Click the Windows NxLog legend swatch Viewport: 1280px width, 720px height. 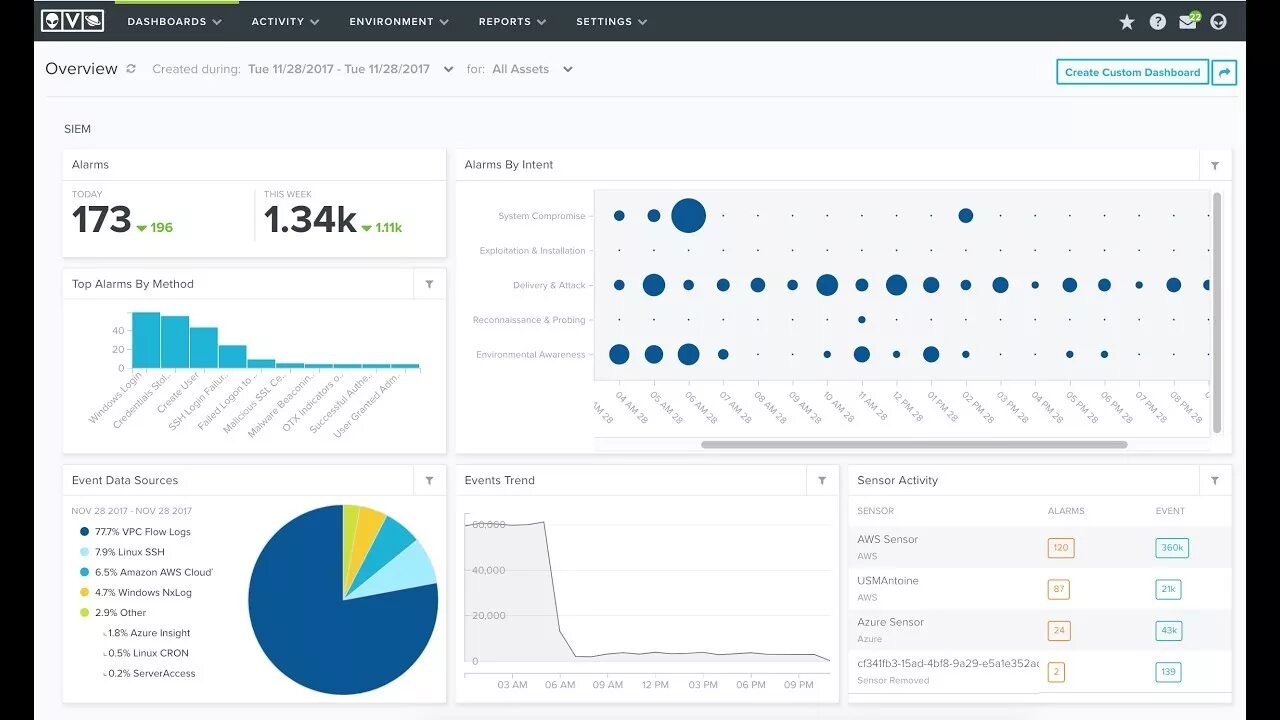pos(85,593)
